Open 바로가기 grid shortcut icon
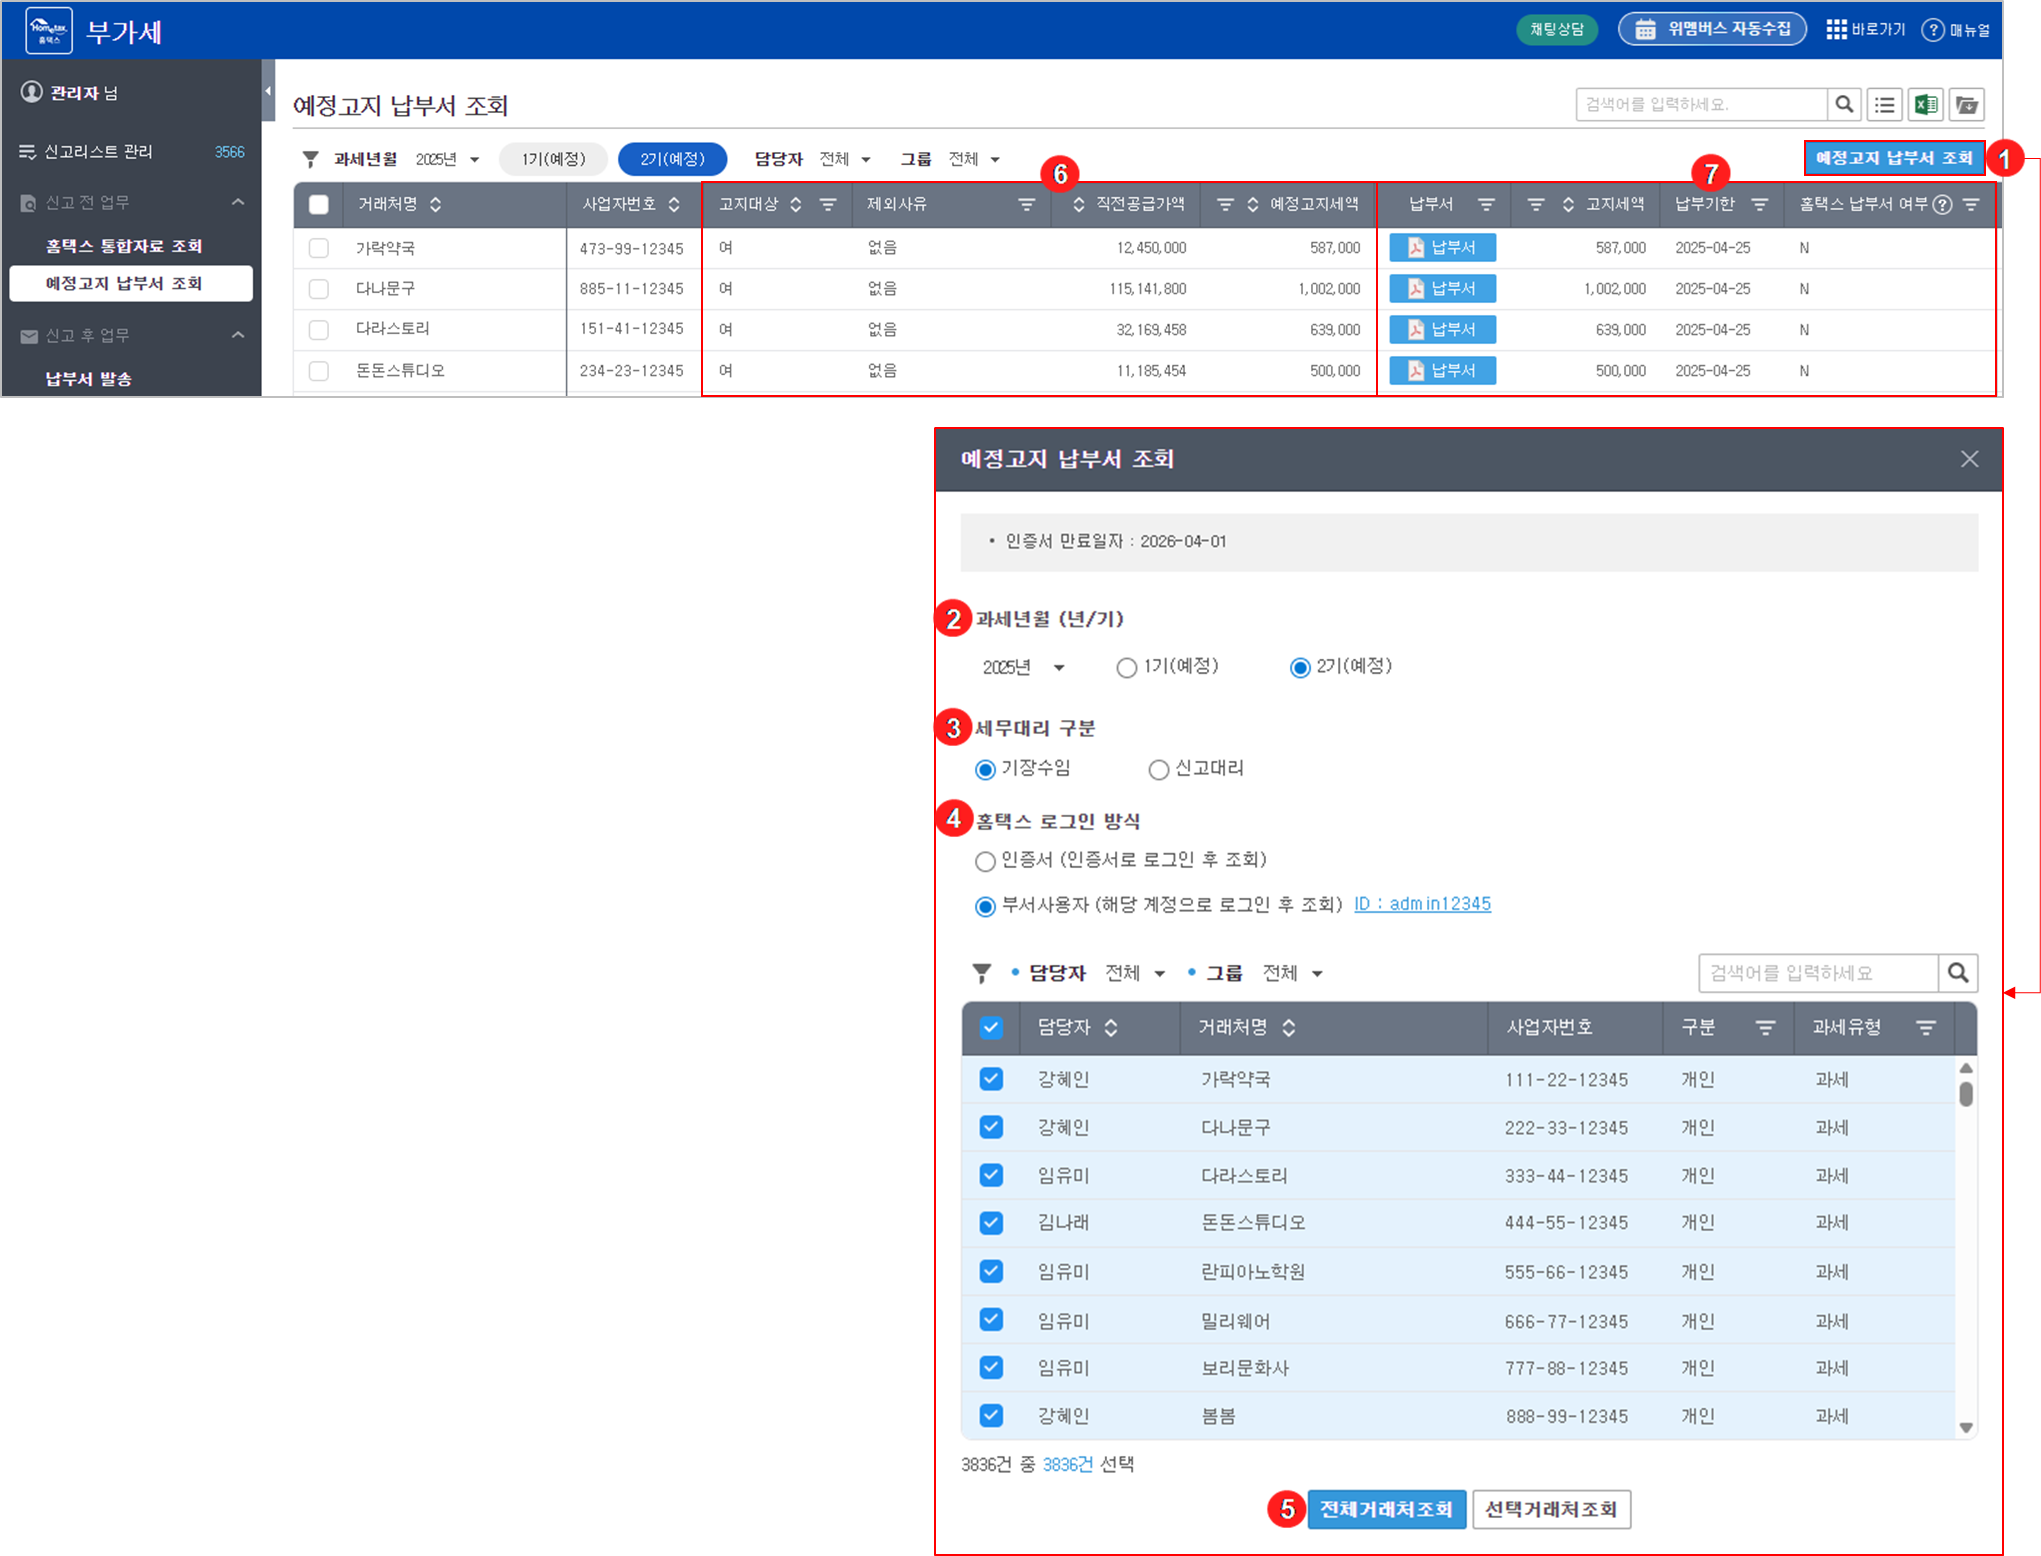This screenshot has height=1556, width=2041. click(1836, 29)
